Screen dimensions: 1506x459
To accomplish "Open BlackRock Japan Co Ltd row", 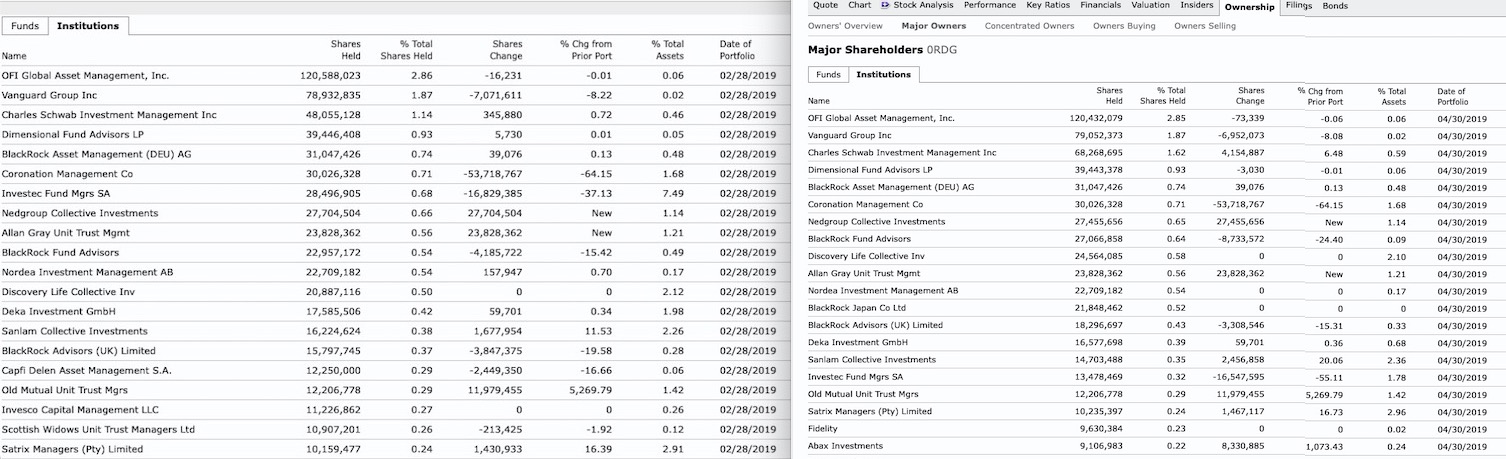I will (x=857, y=307).
